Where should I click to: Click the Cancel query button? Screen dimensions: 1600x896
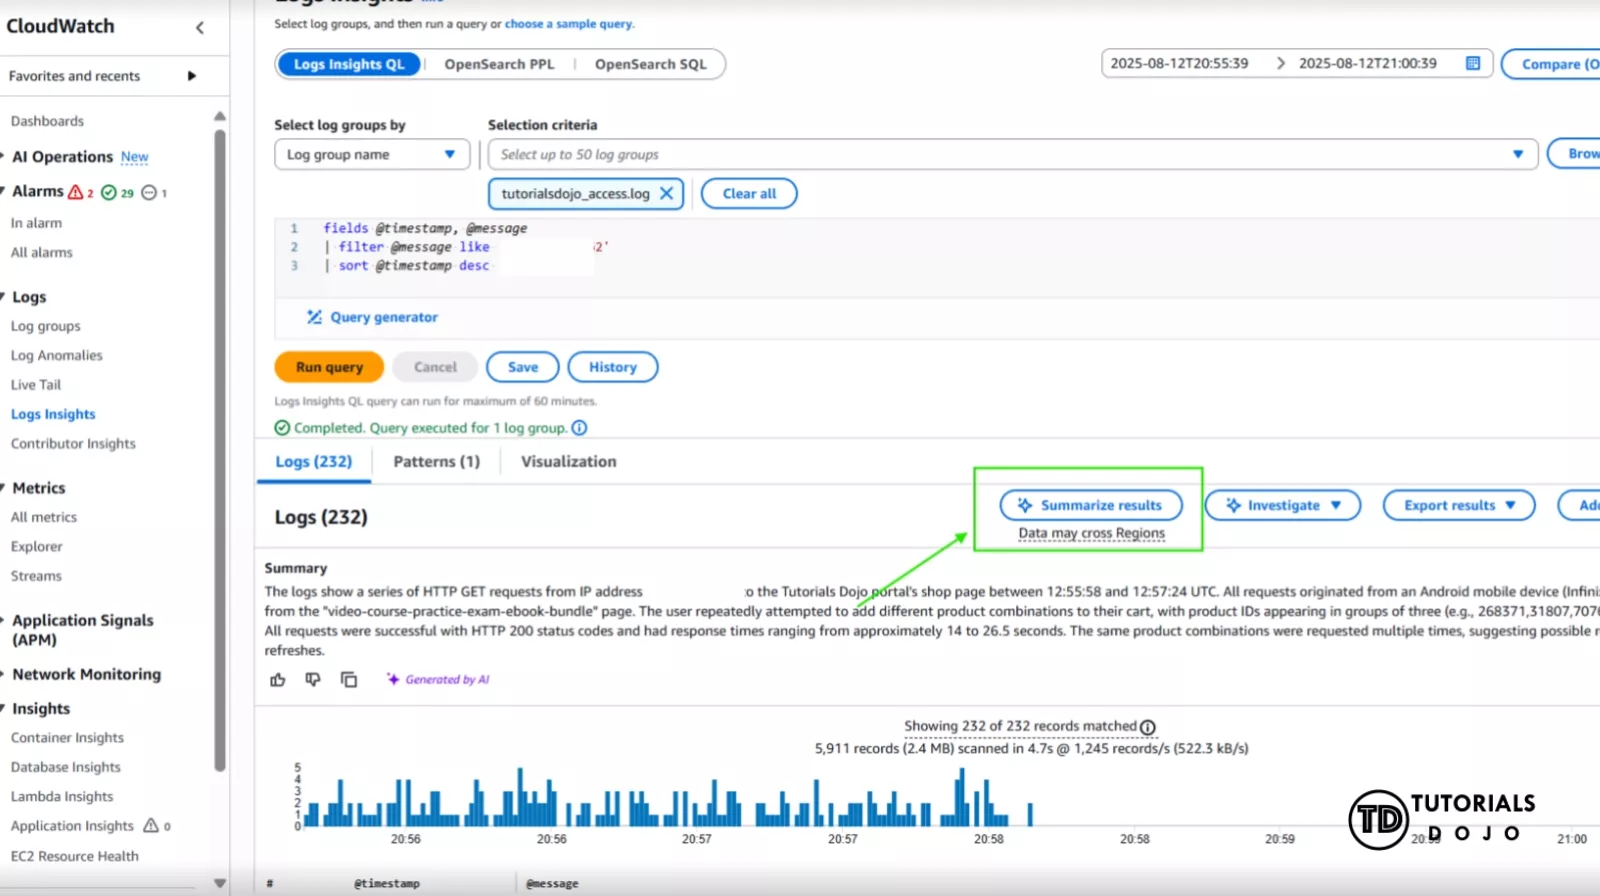(x=435, y=367)
